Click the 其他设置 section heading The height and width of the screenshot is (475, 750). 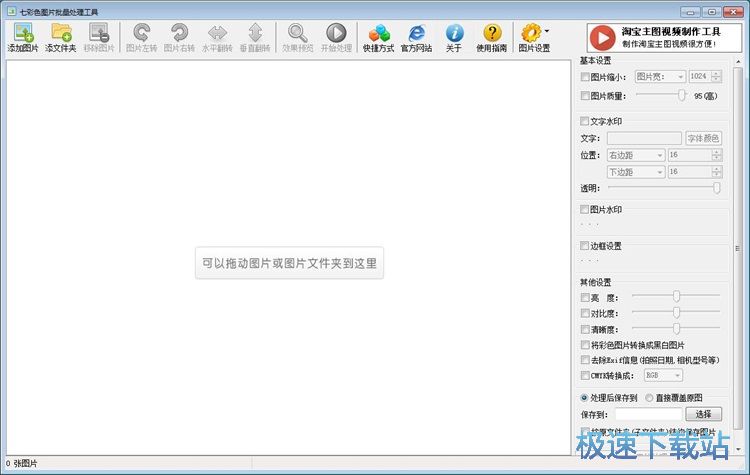(x=595, y=282)
